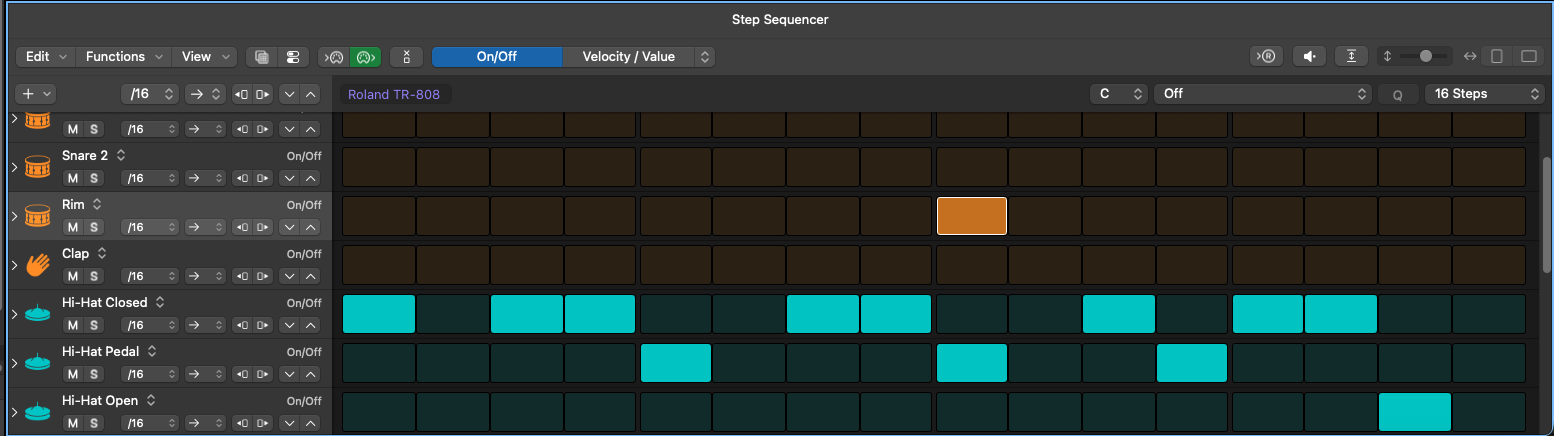This screenshot has height=436, width=1554.
Task: Click the quantize Q button
Action: click(1397, 95)
